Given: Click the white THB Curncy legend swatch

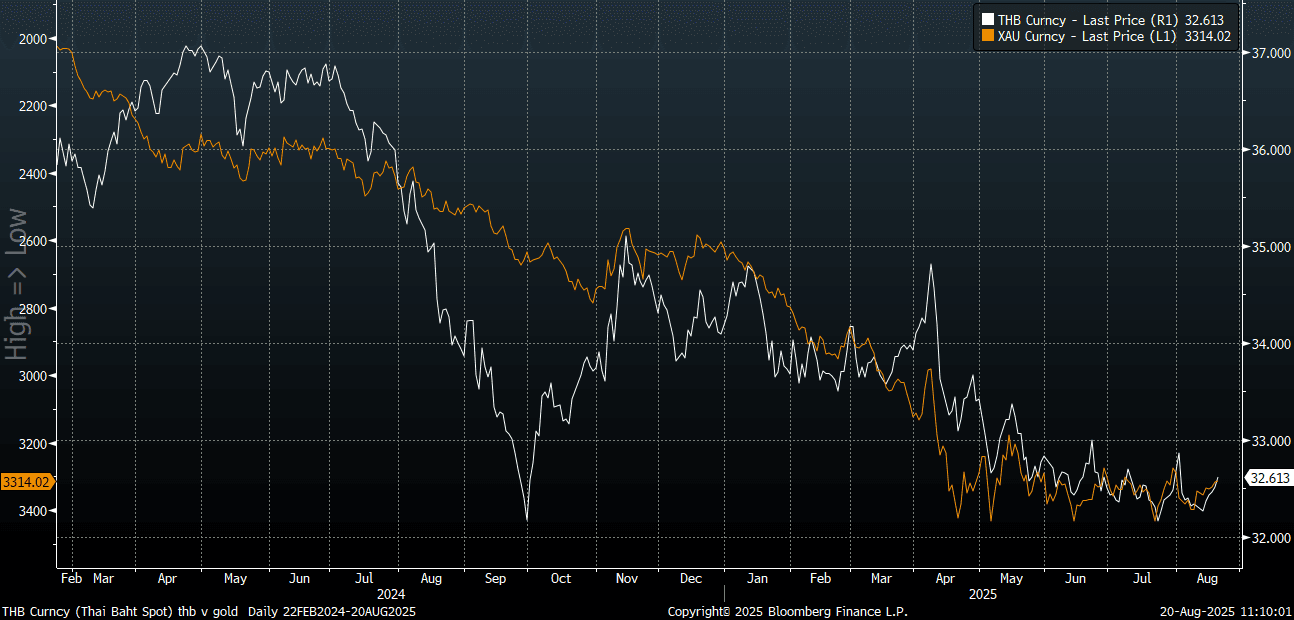Looking at the screenshot, I should 988,20.
